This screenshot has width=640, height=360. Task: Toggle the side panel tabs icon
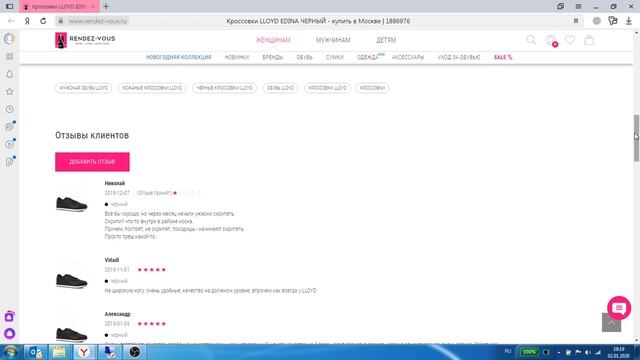10,7
